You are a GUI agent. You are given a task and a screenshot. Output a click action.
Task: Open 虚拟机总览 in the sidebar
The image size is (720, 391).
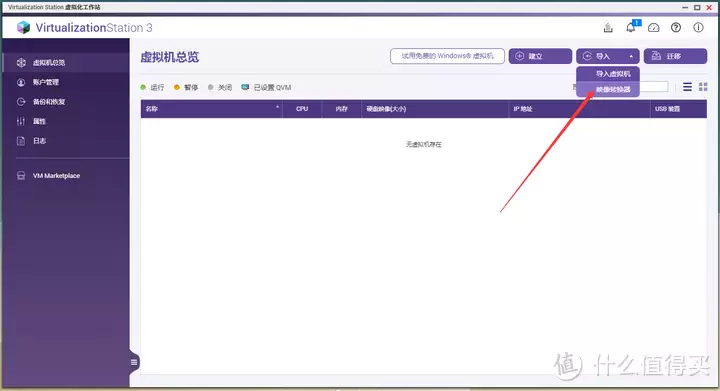tap(65, 62)
